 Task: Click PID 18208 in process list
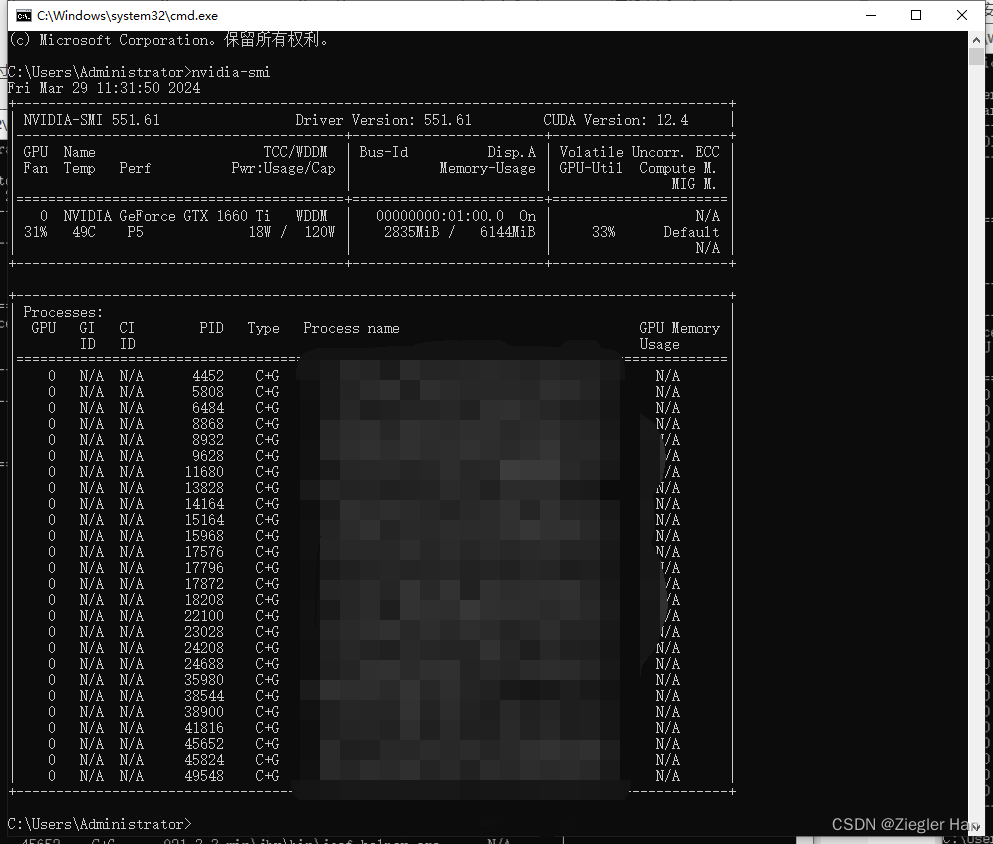point(204,600)
